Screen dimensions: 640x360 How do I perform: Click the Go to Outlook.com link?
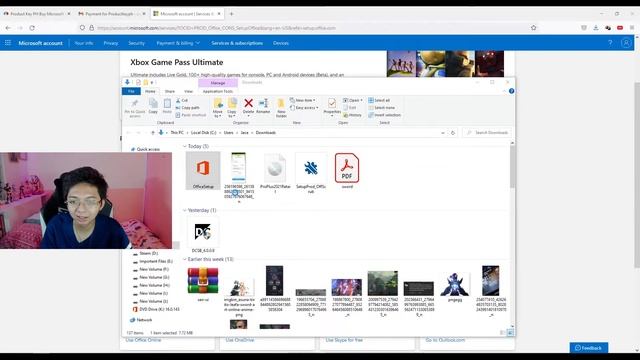point(445,340)
